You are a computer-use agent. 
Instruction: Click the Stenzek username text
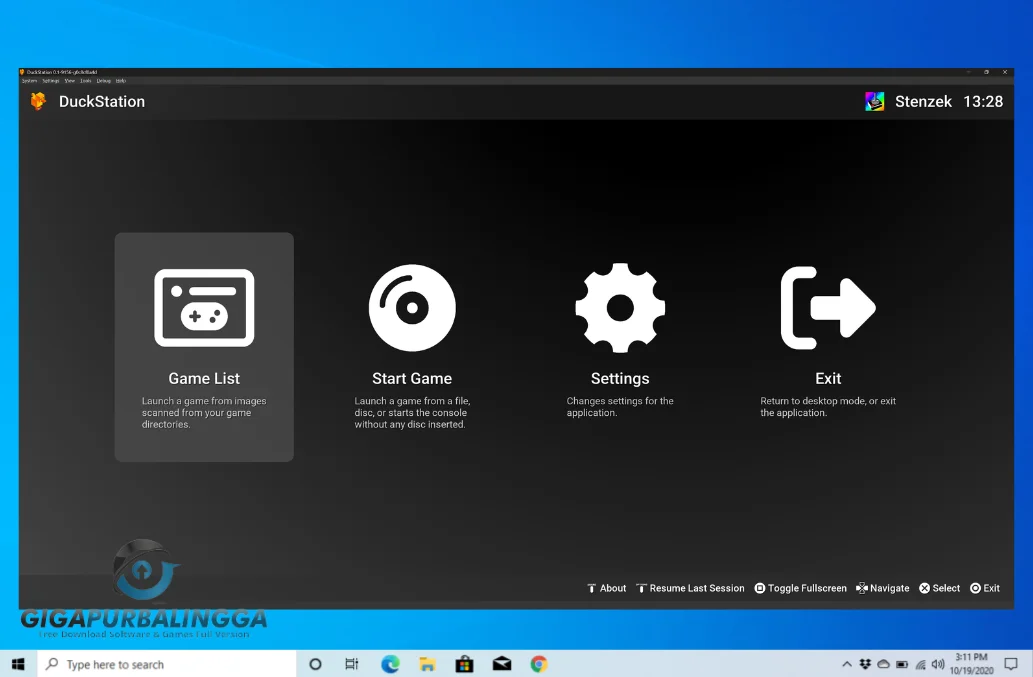tap(923, 101)
